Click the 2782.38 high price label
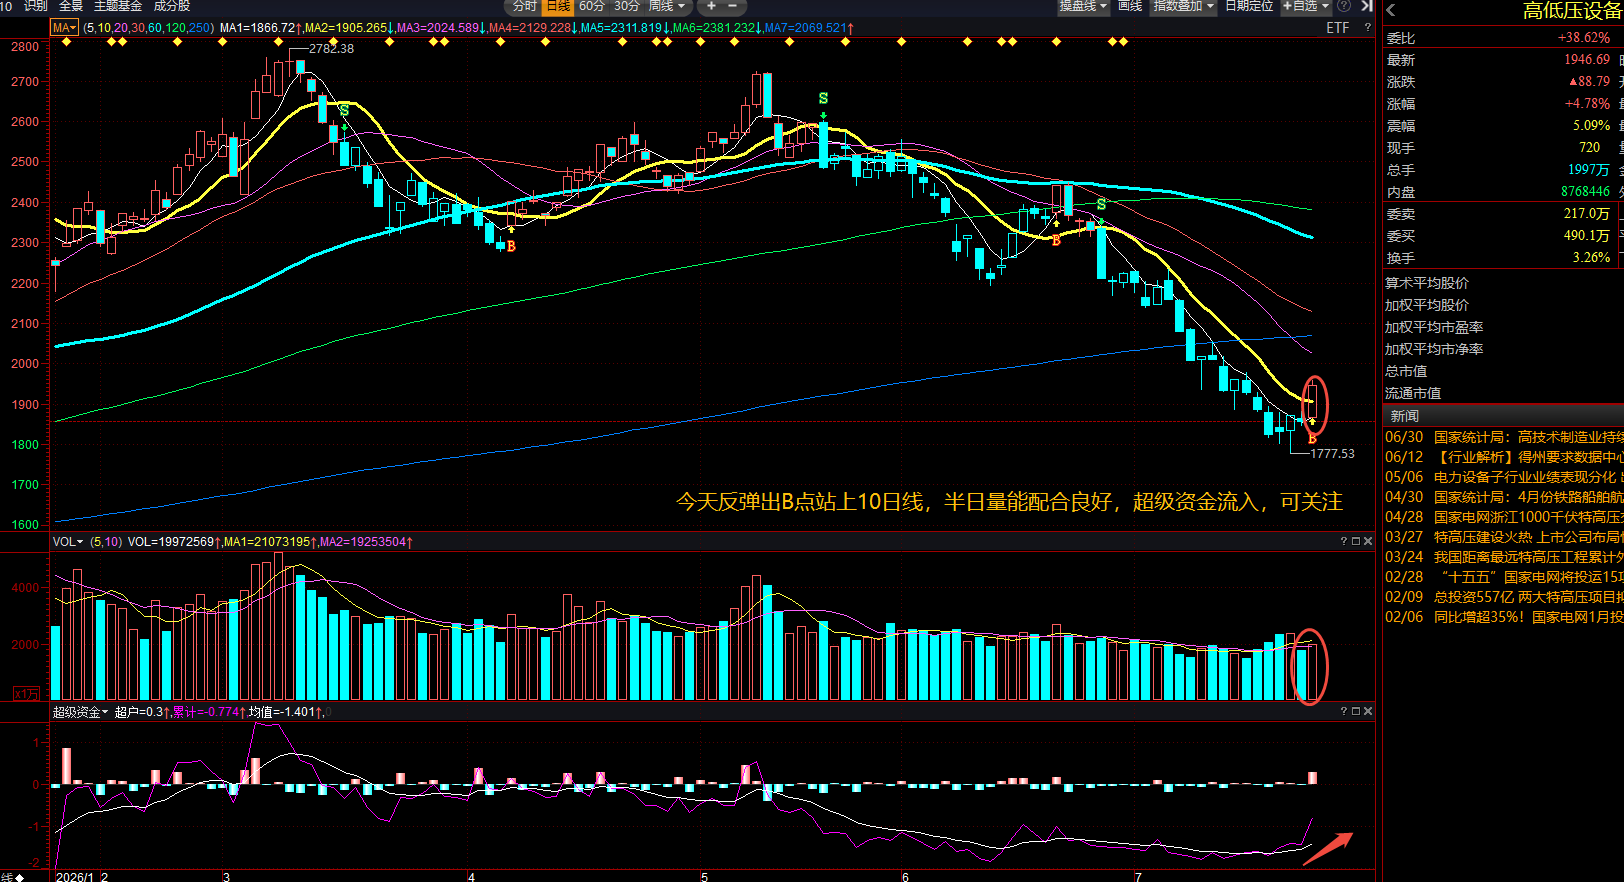Screen dimensions: 1624x882 pyautogui.click(x=331, y=48)
